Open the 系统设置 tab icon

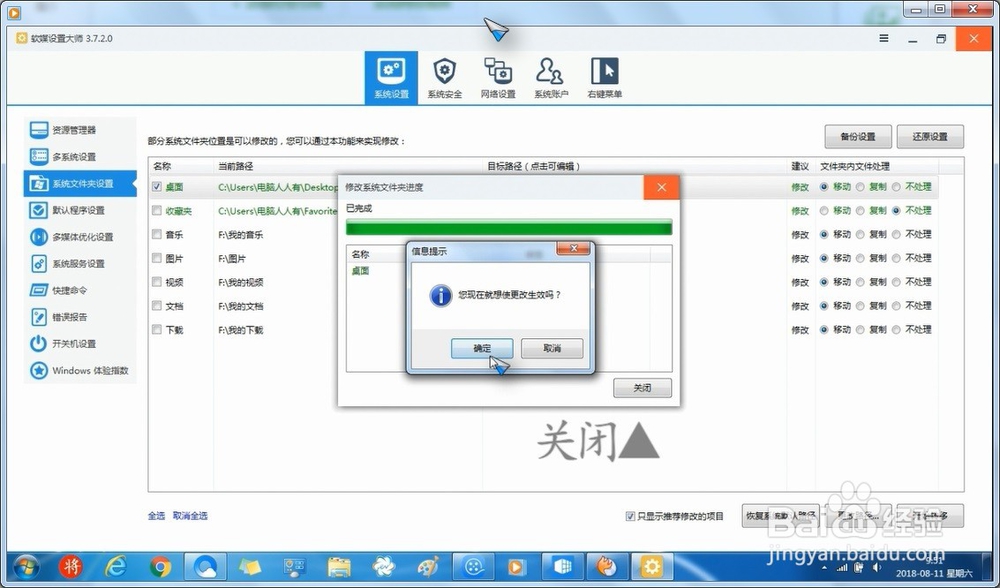(391, 78)
